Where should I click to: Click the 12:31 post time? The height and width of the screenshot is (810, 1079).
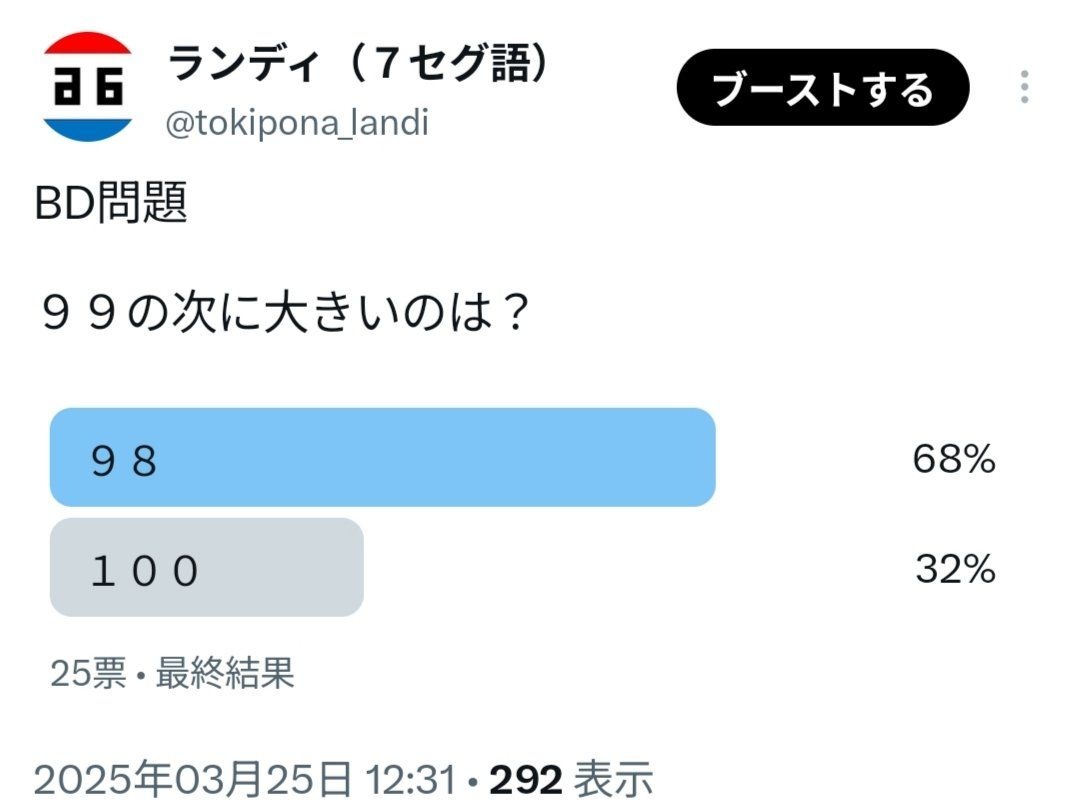pyautogui.click(x=411, y=781)
